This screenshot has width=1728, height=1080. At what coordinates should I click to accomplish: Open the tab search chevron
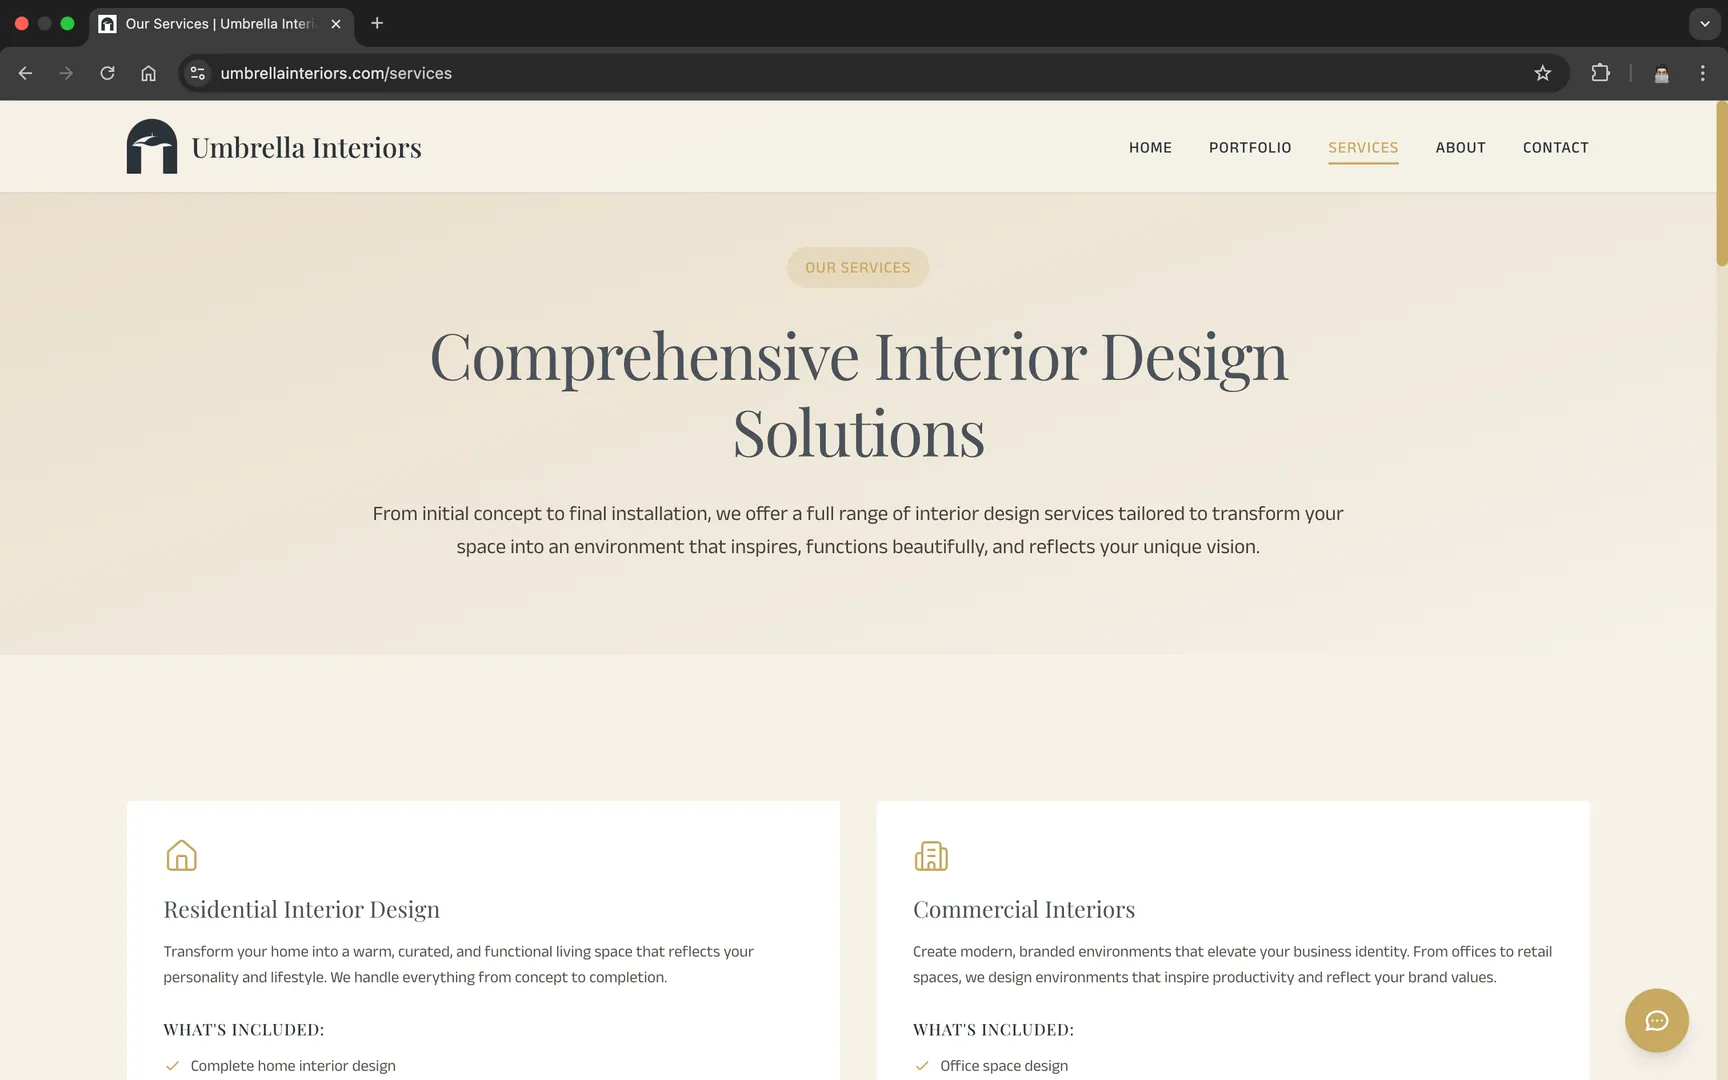coord(1704,23)
